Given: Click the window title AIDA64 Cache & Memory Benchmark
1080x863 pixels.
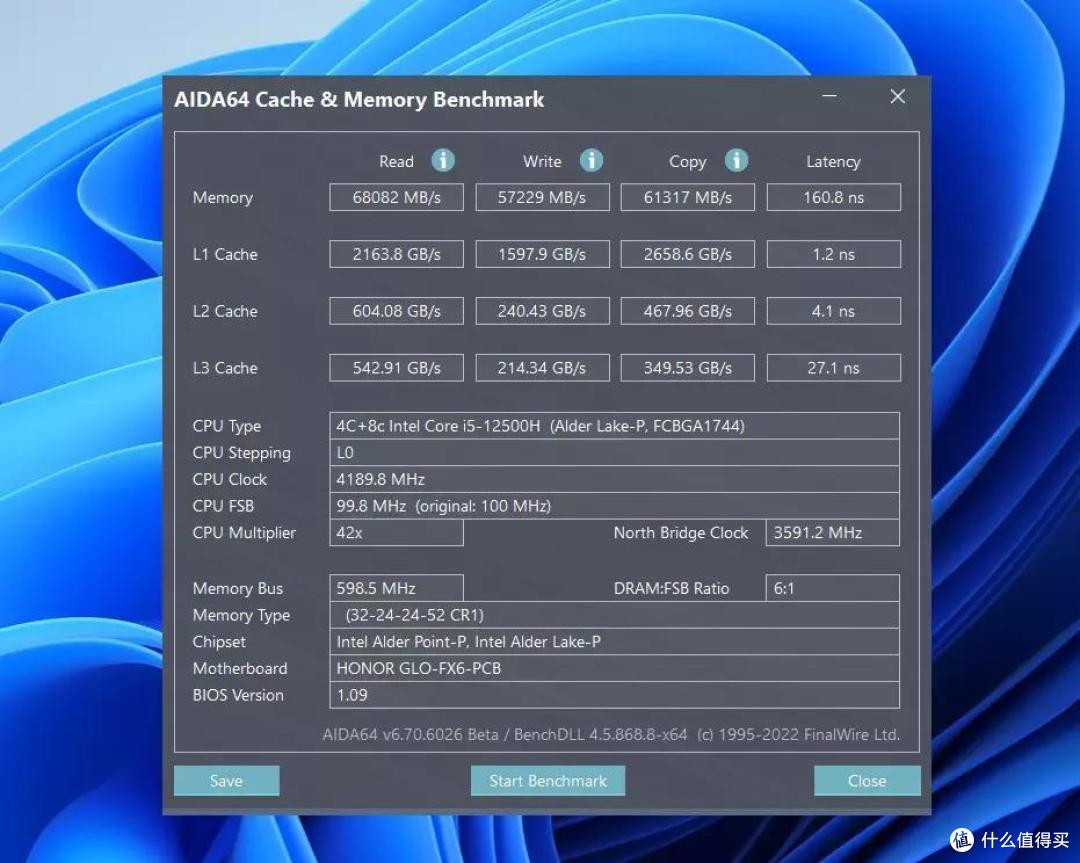Looking at the screenshot, I should pos(359,100).
